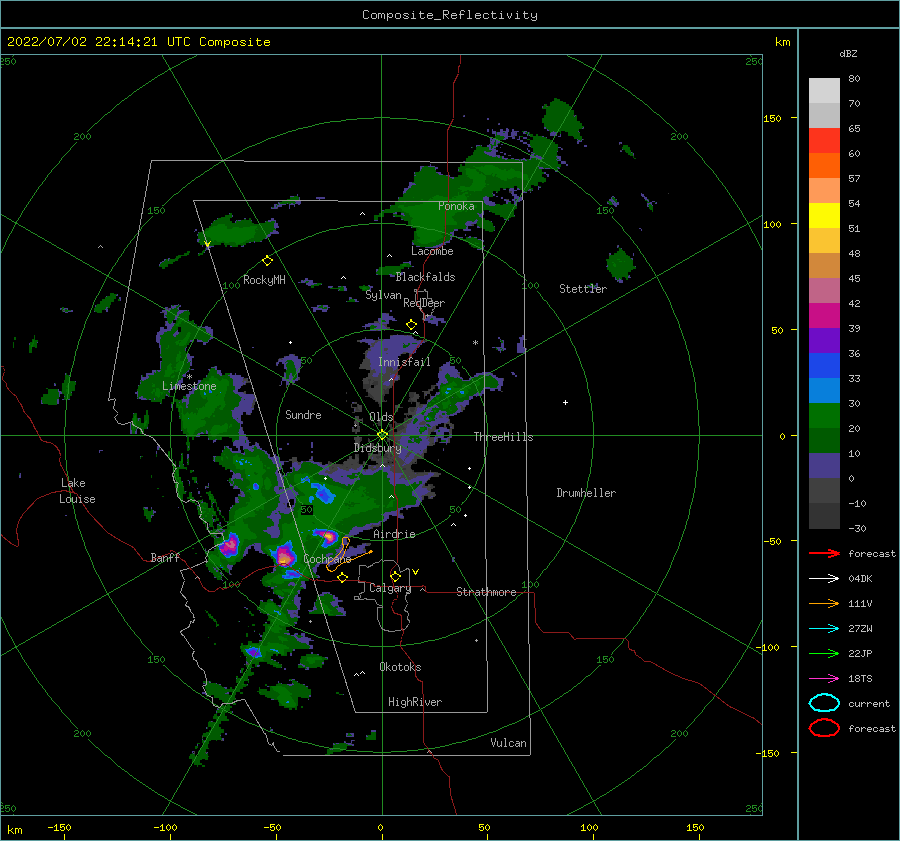Click the yellow 54 dBZ color swatch
This screenshot has height=841, width=900.
tap(824, 215)
